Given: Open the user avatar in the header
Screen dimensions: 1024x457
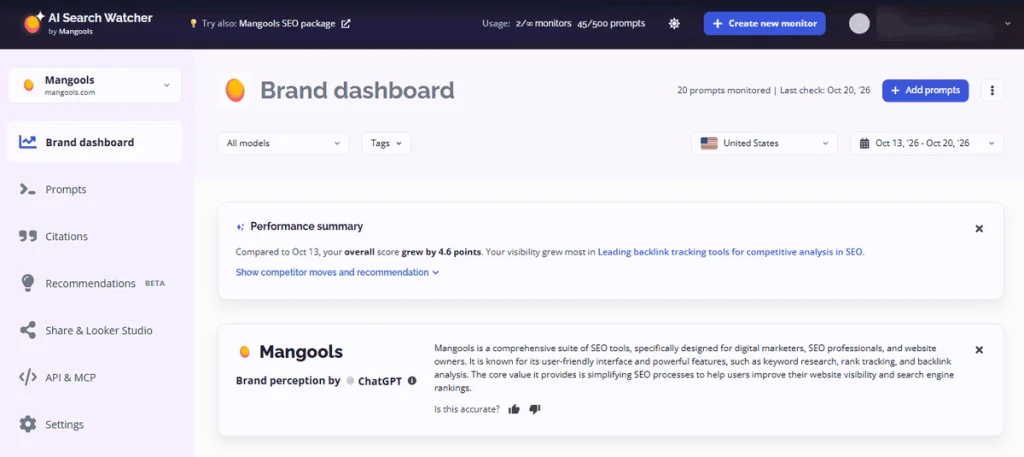Looking at the screenshot, I should pos(859,24).
